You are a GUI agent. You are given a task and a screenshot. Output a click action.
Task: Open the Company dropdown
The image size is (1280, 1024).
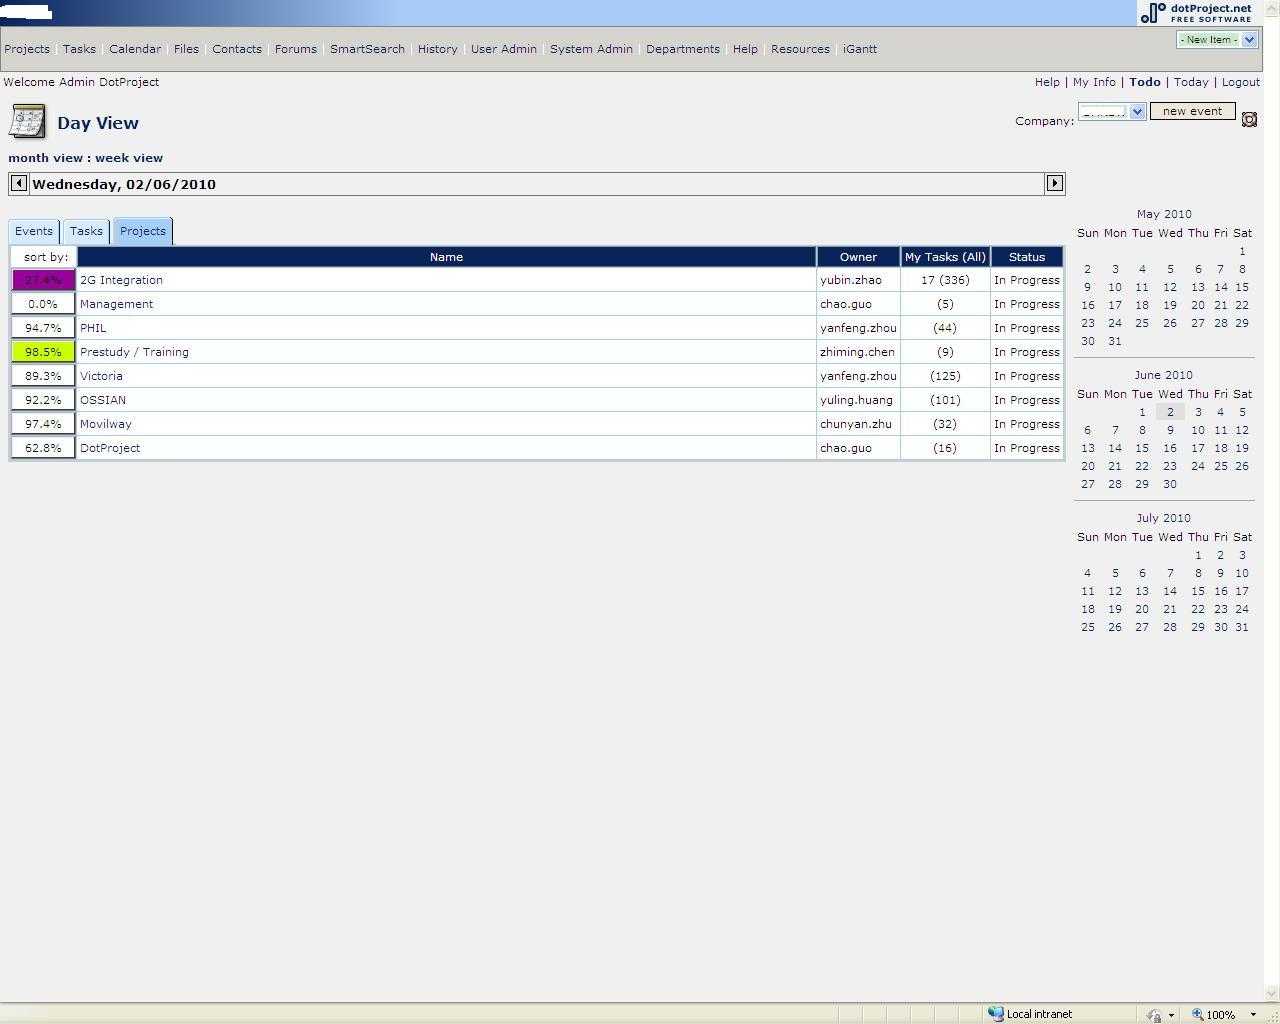(x=1112, y=112)
